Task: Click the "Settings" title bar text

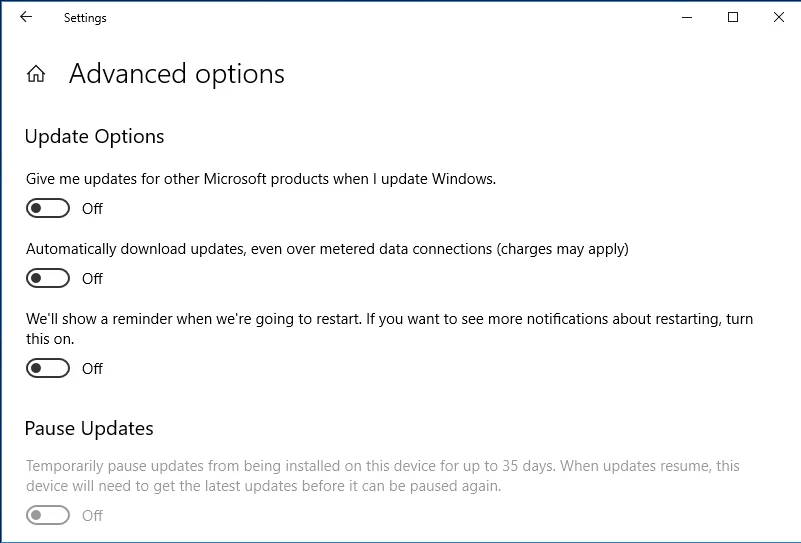Action: pos(85,18)
